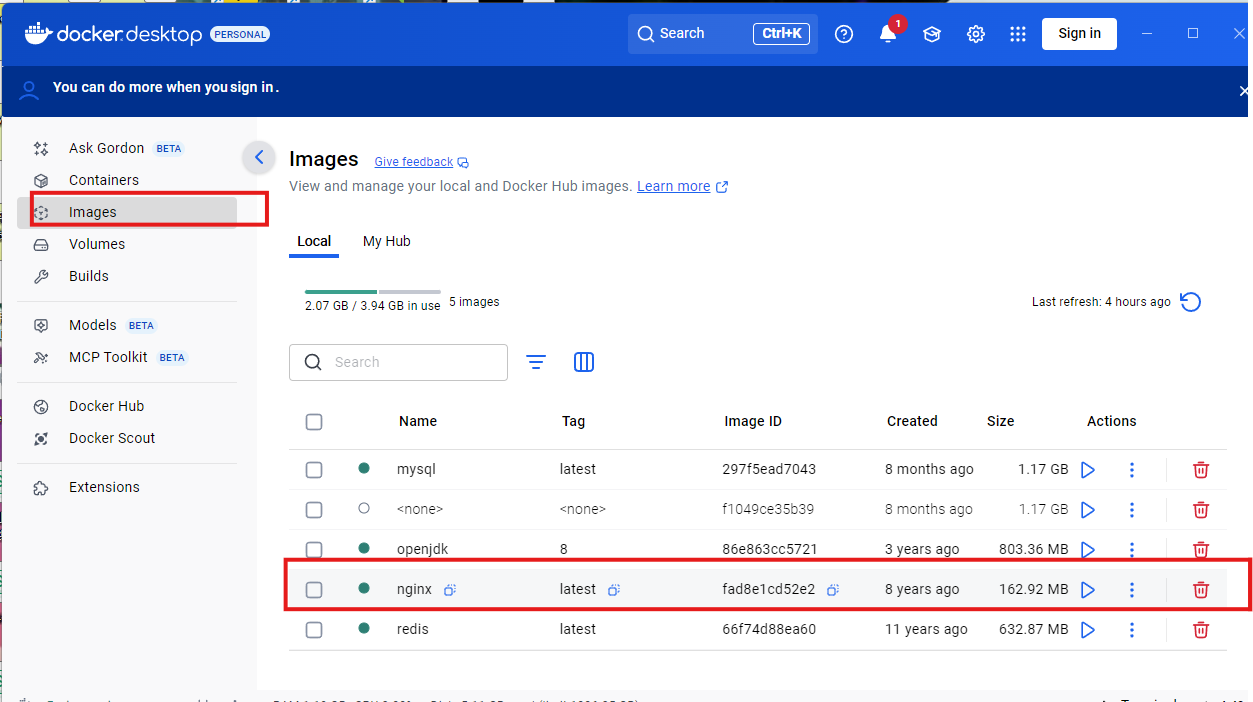Check the nginx row checkbox
The width and height of the screenshot is (1253, 702).
coord(314,590)
